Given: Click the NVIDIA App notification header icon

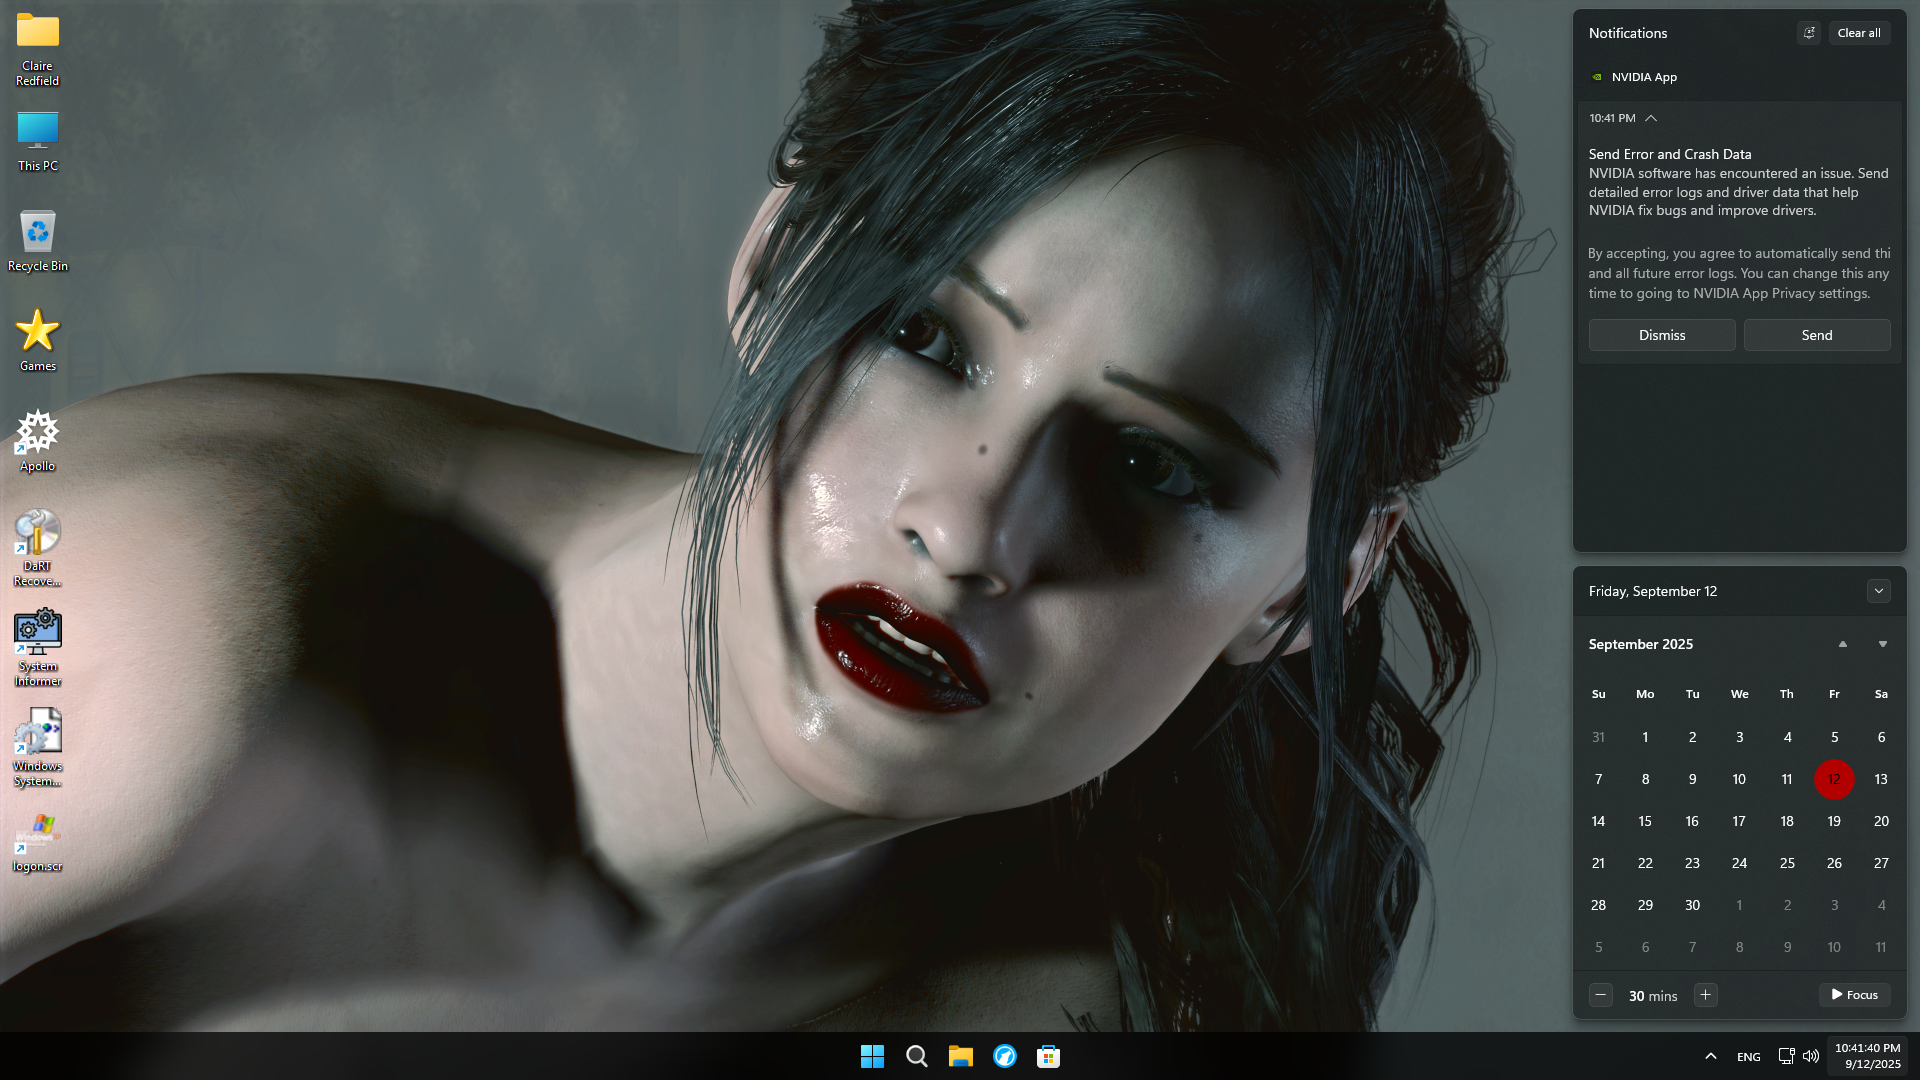Looking at the screenshot, I should pyautogui.click(x=1597, y=77).
